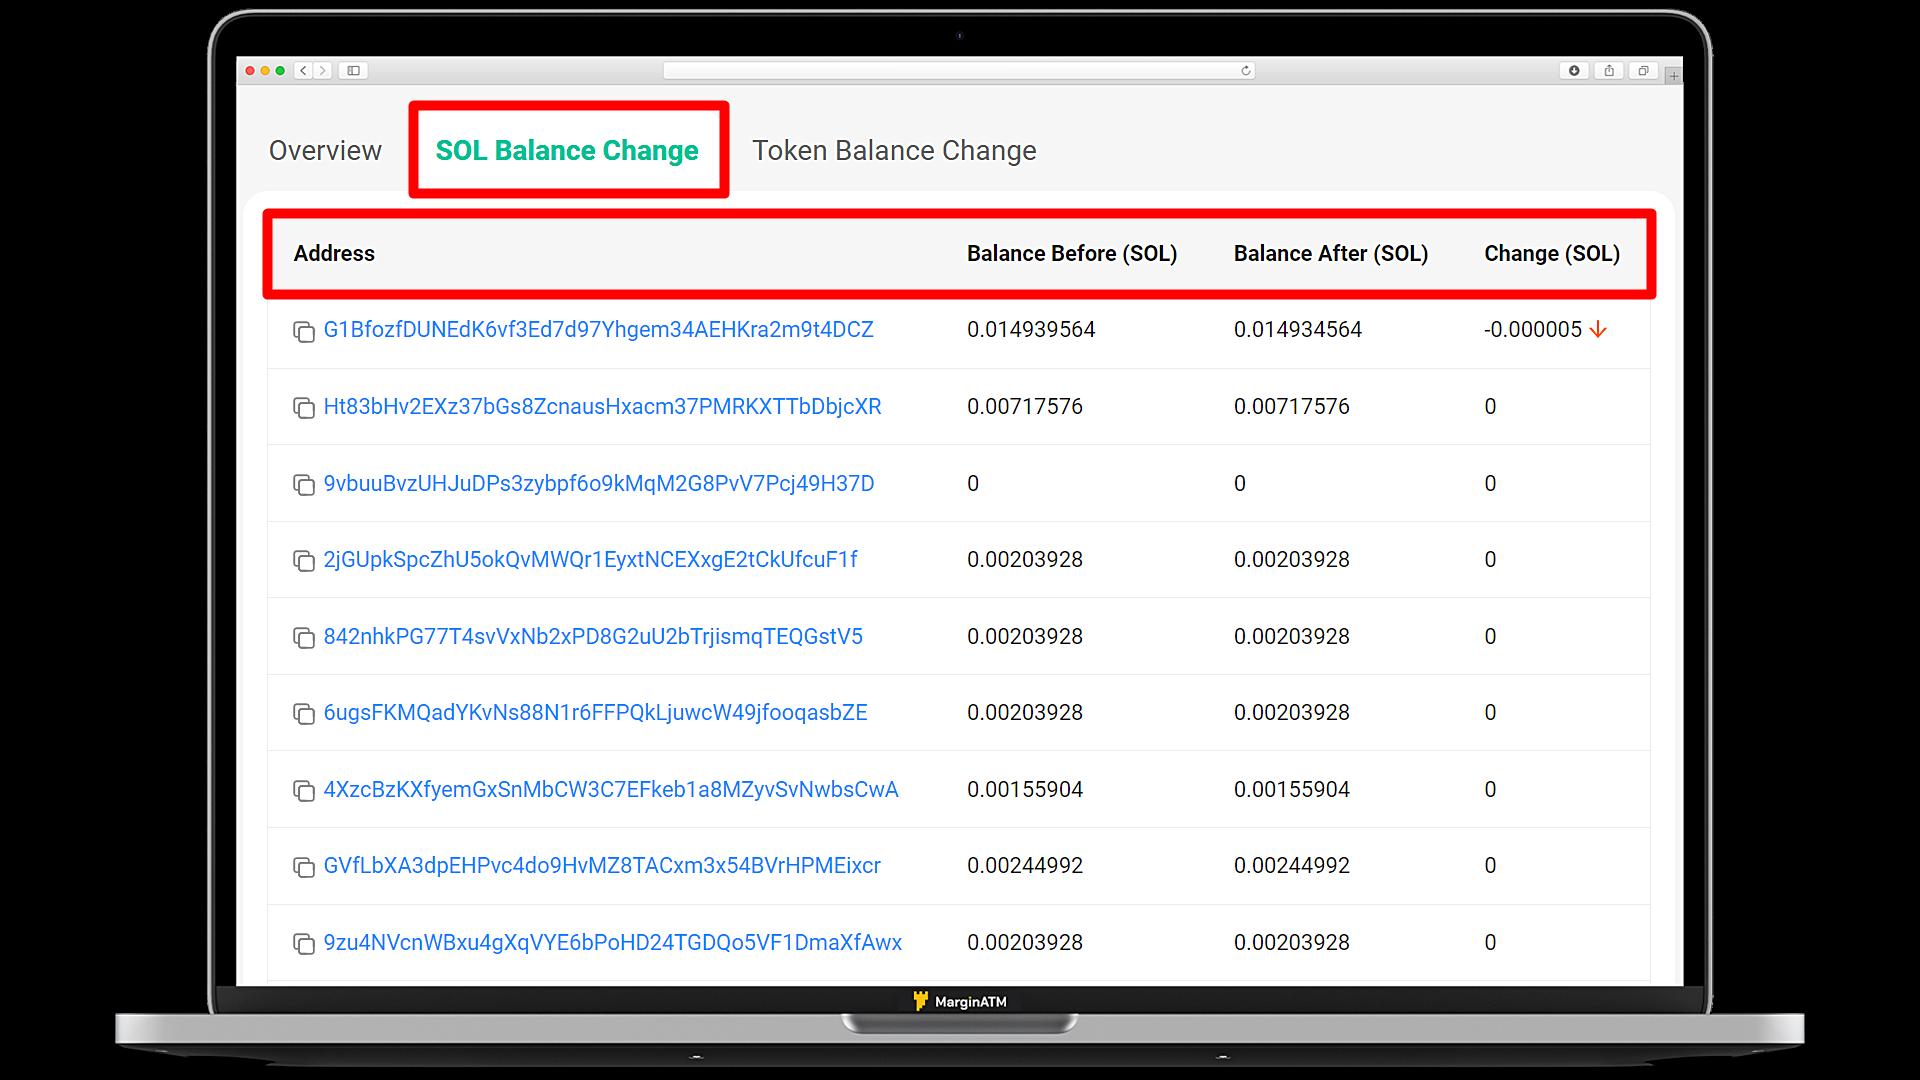Click the copy icon next to GVfLbXA3dpEHPvc4do9HvMZ8

(303, 866)
